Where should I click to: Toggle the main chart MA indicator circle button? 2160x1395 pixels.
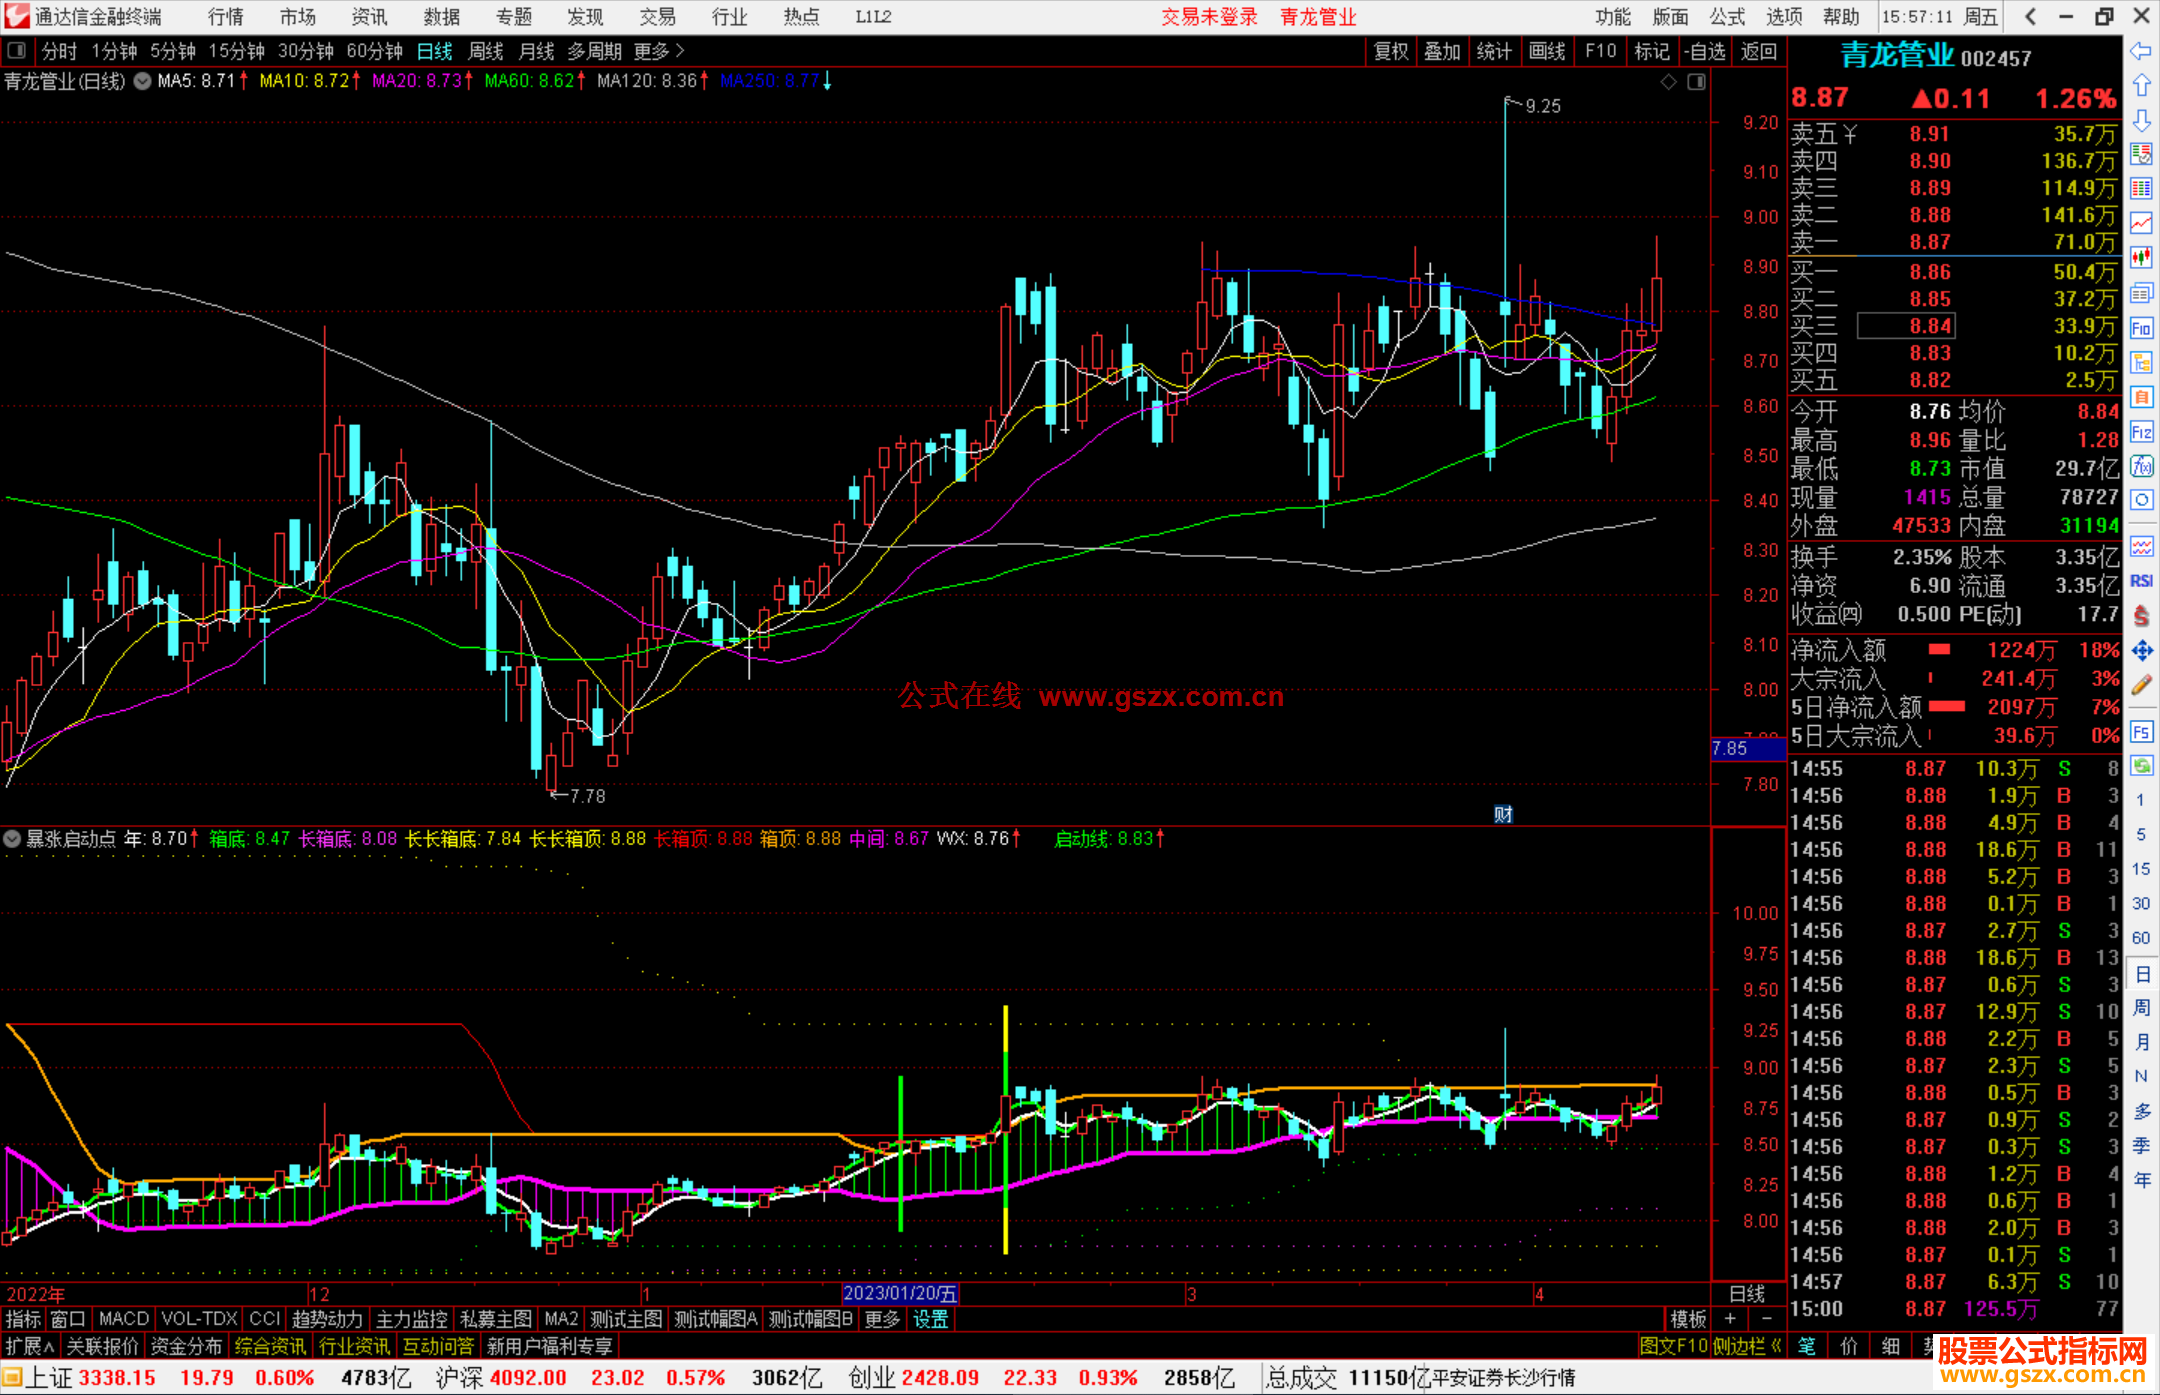point(143,81)
